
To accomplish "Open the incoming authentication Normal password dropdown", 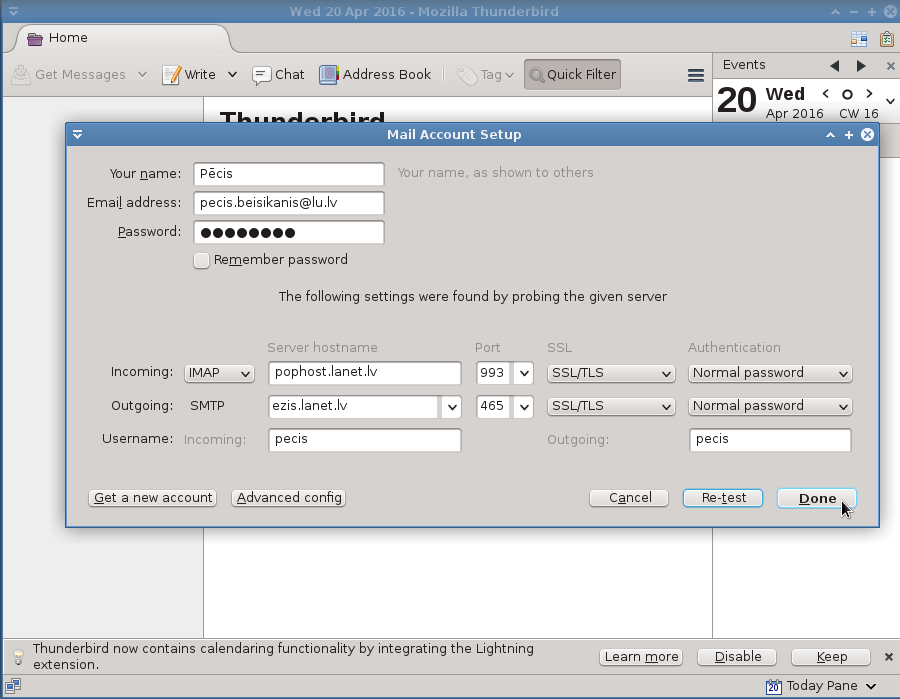I will click(x=770, y=374).
